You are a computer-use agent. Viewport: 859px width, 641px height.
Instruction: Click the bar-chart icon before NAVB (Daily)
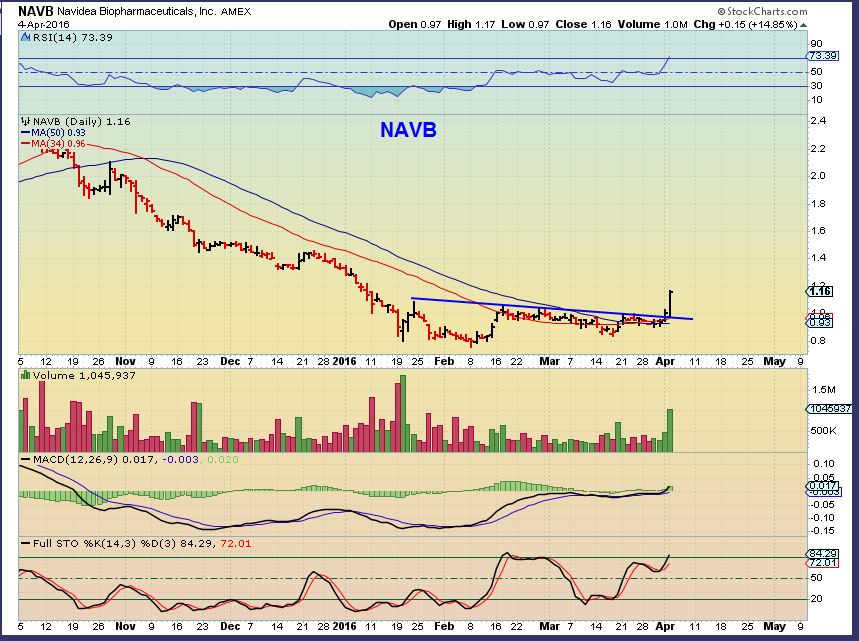25,121
